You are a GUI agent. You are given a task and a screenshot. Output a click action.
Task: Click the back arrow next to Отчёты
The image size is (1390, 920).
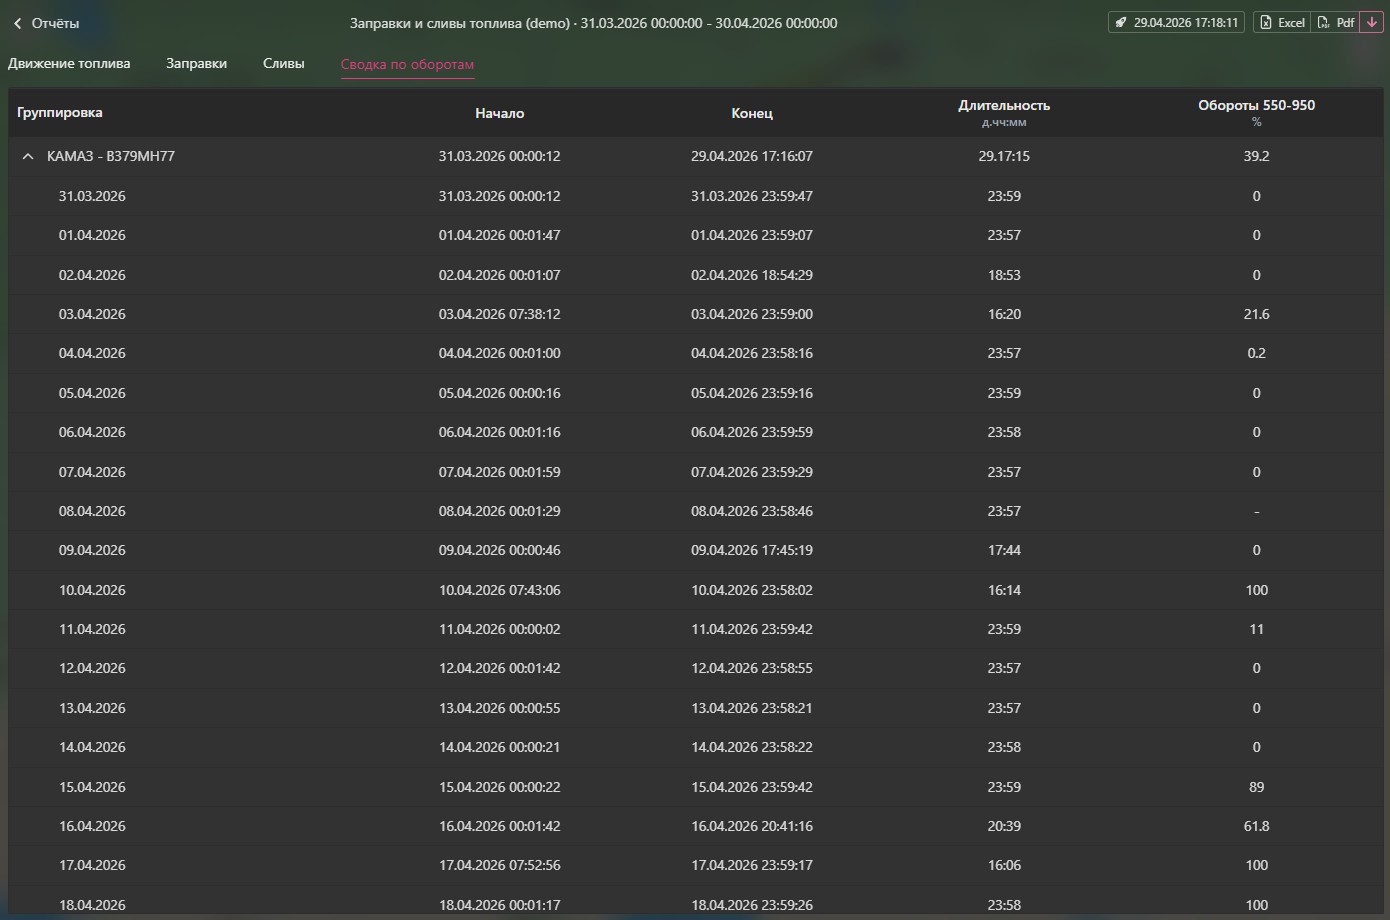[x=17, y=23]
